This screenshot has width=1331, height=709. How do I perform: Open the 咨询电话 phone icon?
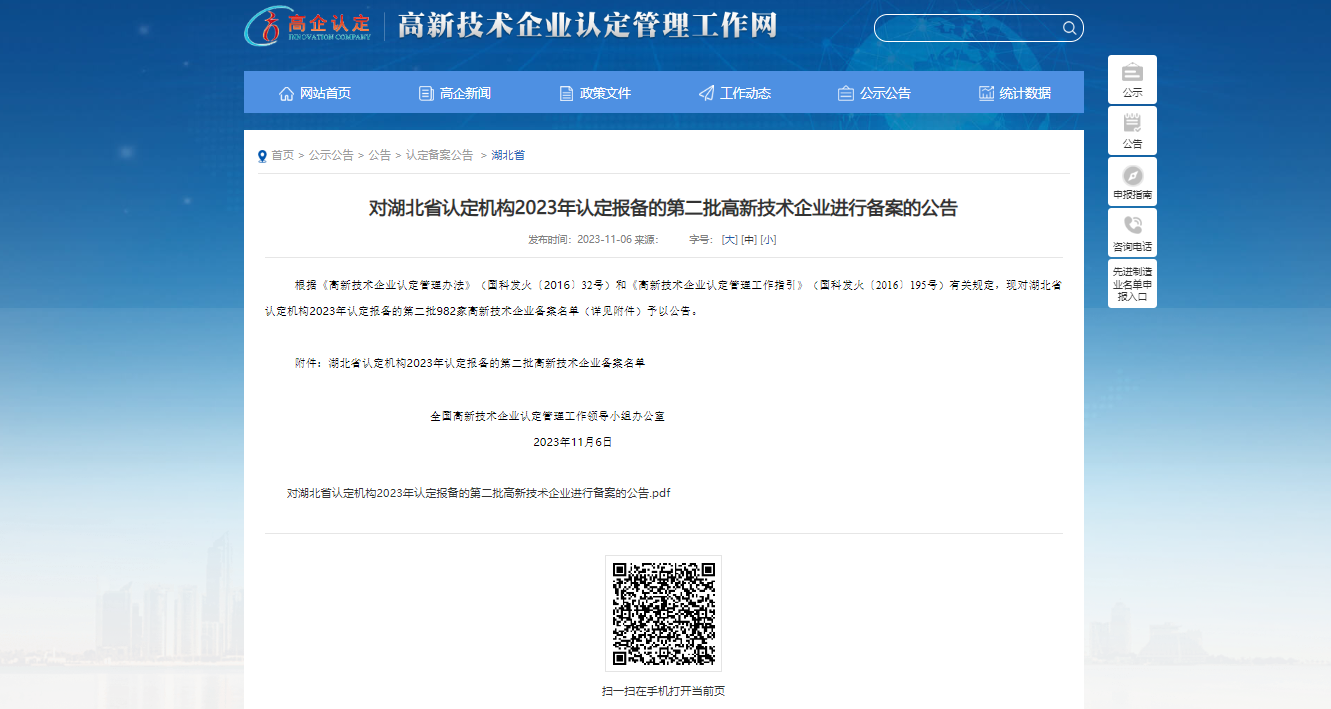(x=1132, y=226)
